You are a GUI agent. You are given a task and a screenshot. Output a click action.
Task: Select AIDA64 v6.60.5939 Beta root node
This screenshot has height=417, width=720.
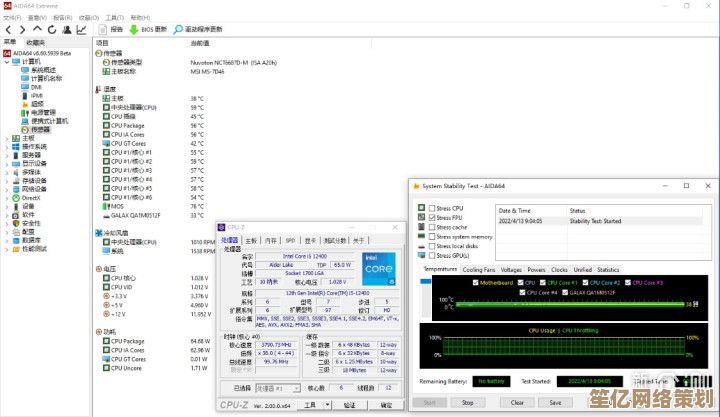coord(42,53)
